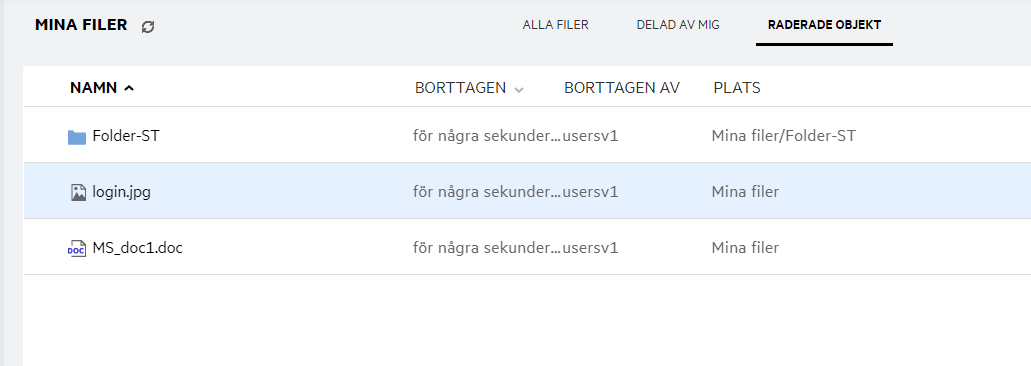Switch to Alla Filer tab
The image size is (1031, 366).
click(x=556, y=25)
